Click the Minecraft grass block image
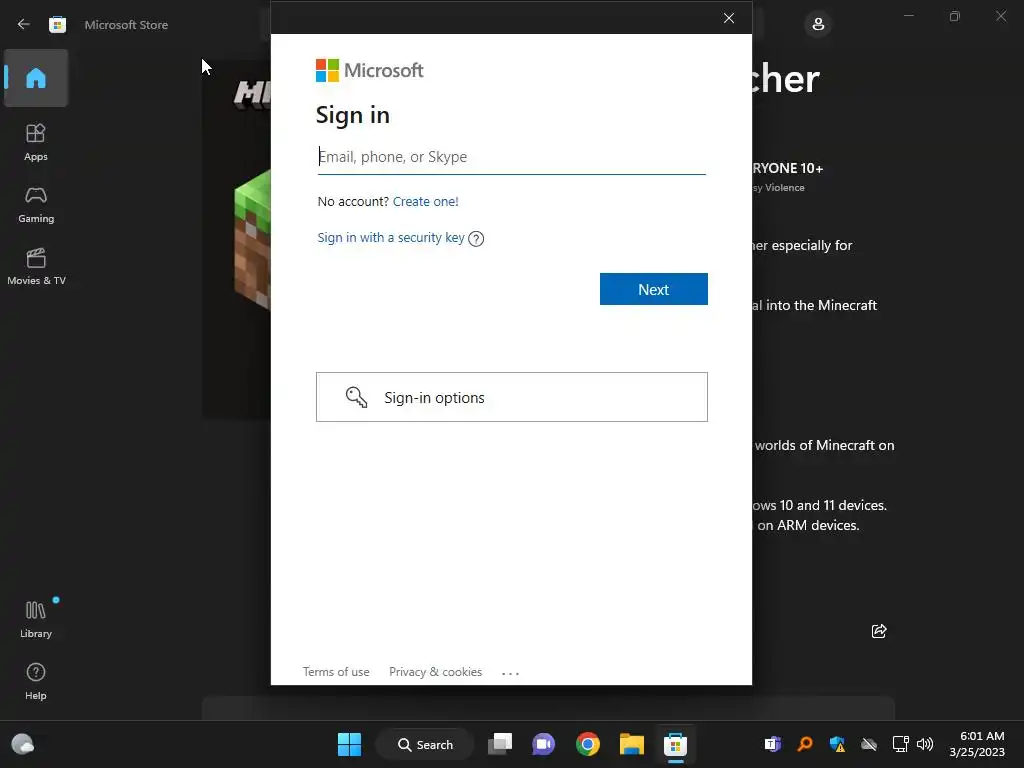The height and width of the screenshot is (768, 1024). point(253,238)
